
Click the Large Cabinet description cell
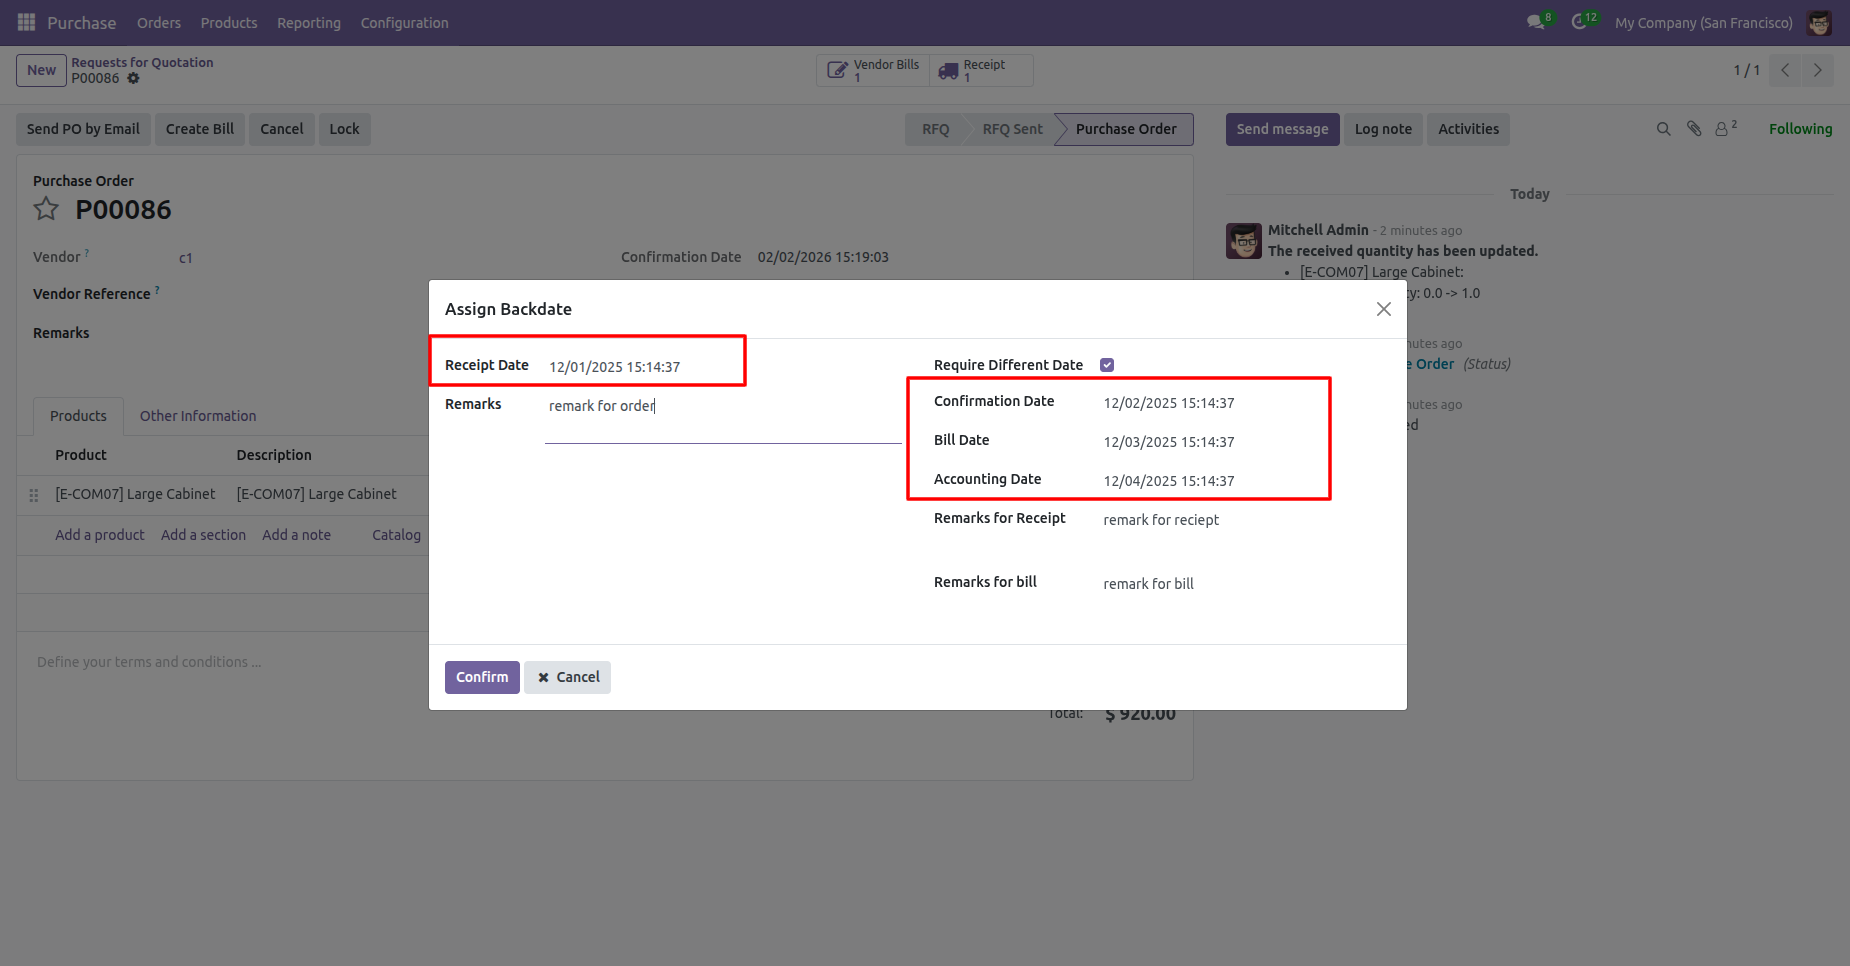point(316,494)
